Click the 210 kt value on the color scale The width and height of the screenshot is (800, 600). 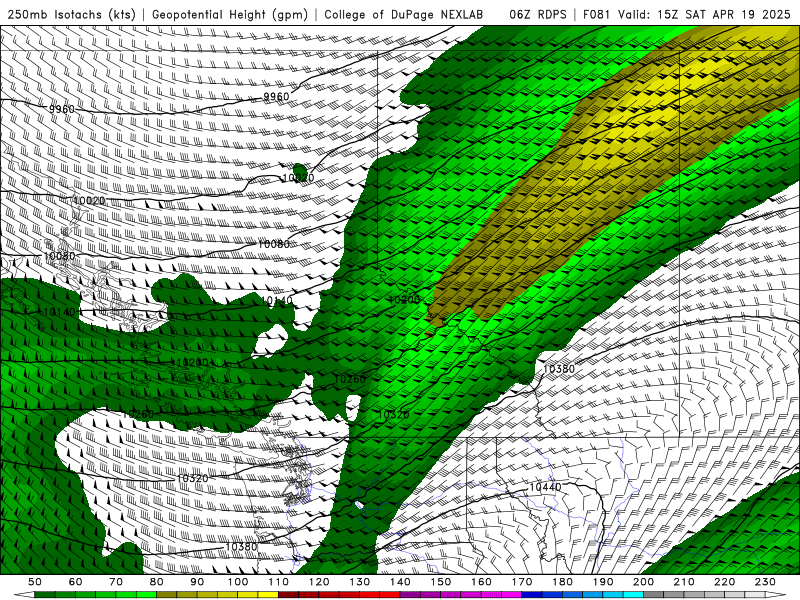tap(684, 582)
